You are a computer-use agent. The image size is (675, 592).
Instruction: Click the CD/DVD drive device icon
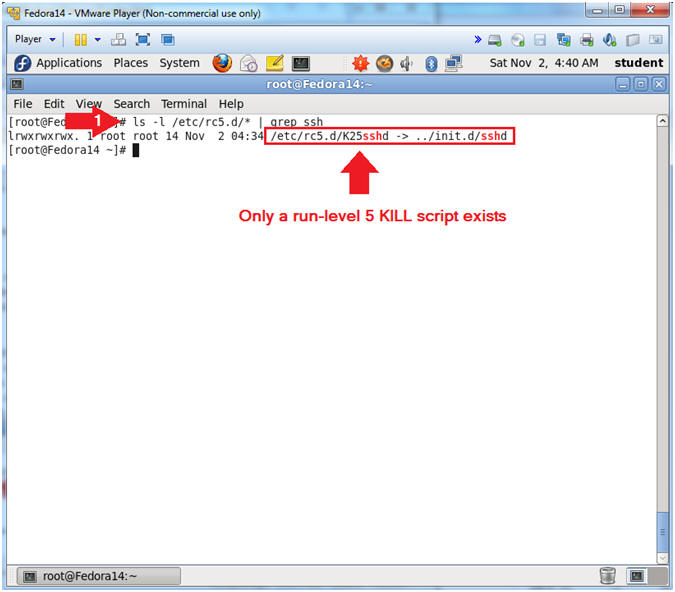click(x=518, y=40)
